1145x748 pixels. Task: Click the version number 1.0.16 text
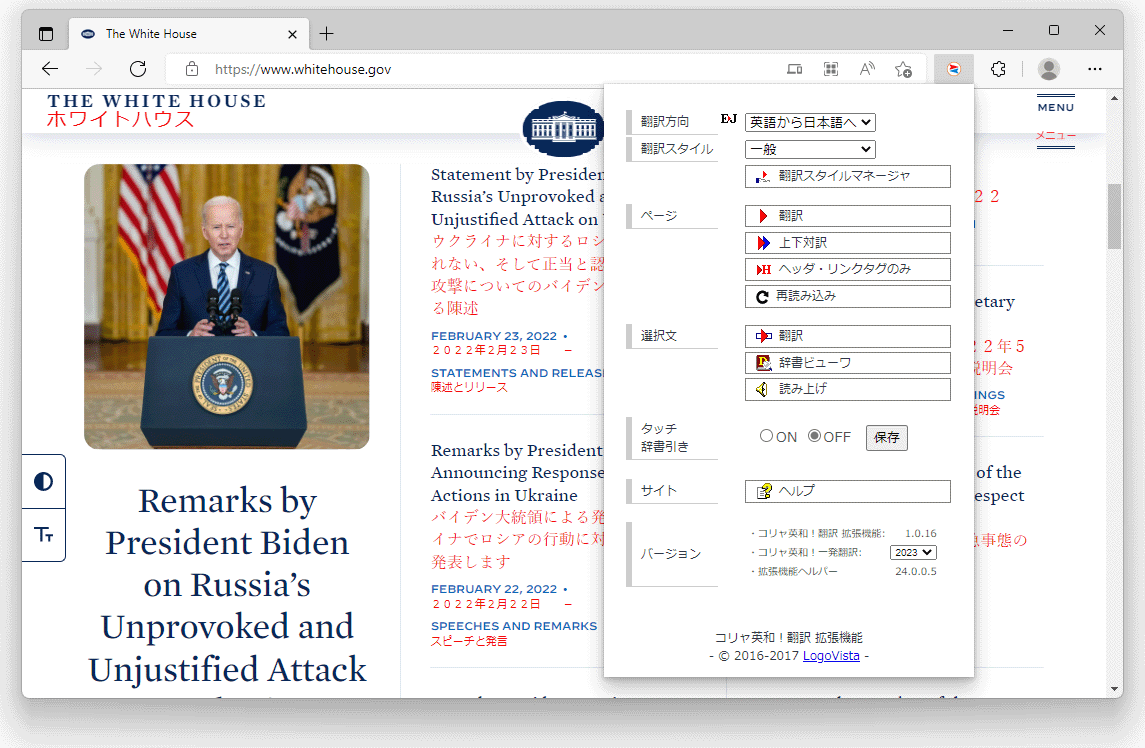(x=920, y=533)
